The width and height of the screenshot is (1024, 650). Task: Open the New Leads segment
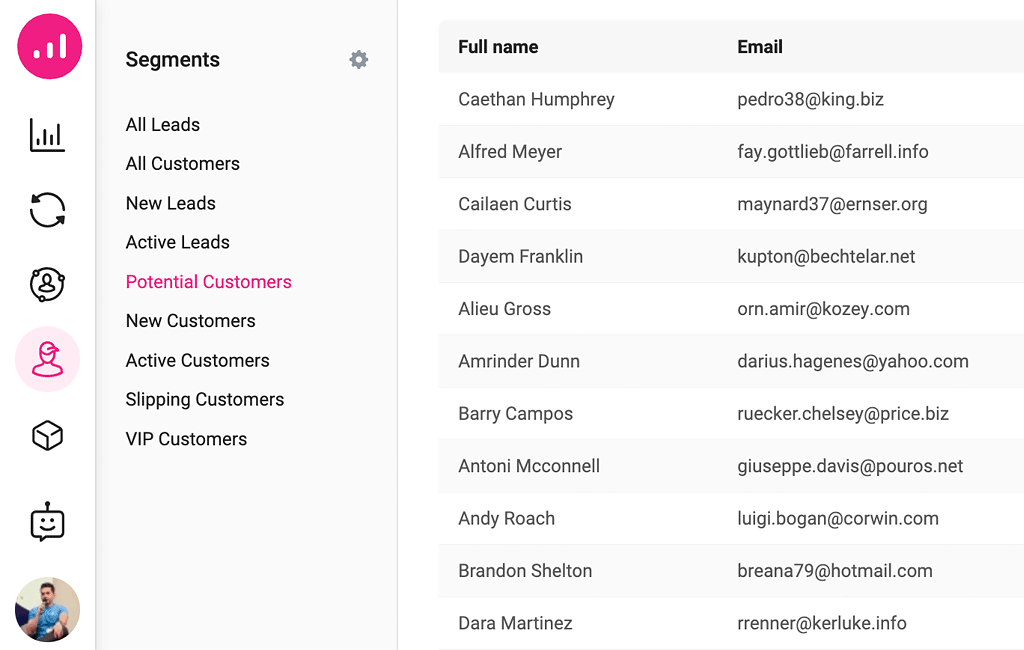171,203
